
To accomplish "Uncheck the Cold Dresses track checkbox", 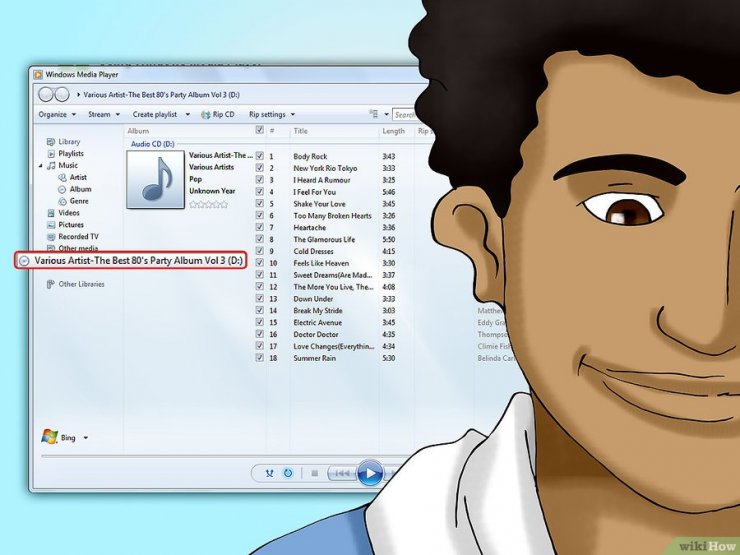I will click(x=260, y=251).
